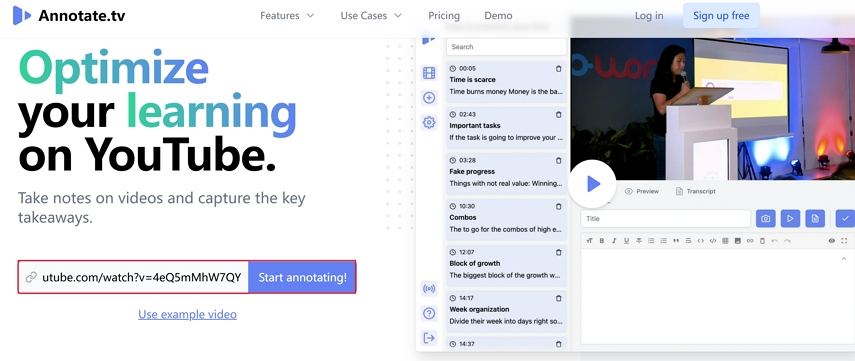
Task: Open the Pricing page
Action: point(444,16)
